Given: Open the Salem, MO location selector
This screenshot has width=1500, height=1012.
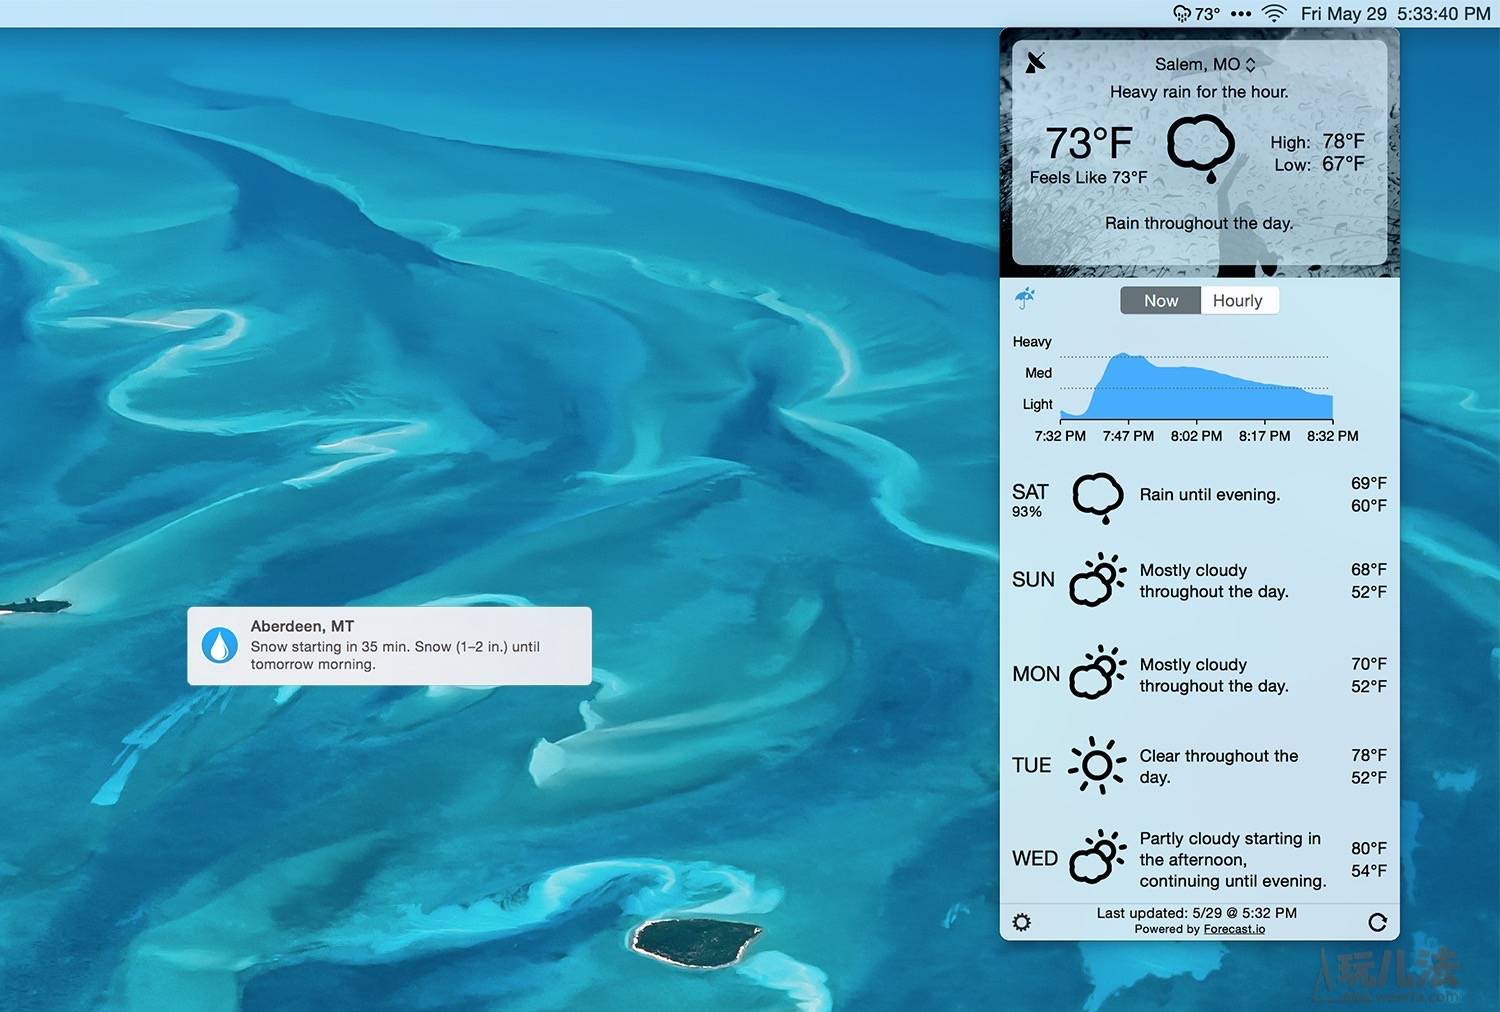Looking at the screenshot, I should tap(1205, 64).
